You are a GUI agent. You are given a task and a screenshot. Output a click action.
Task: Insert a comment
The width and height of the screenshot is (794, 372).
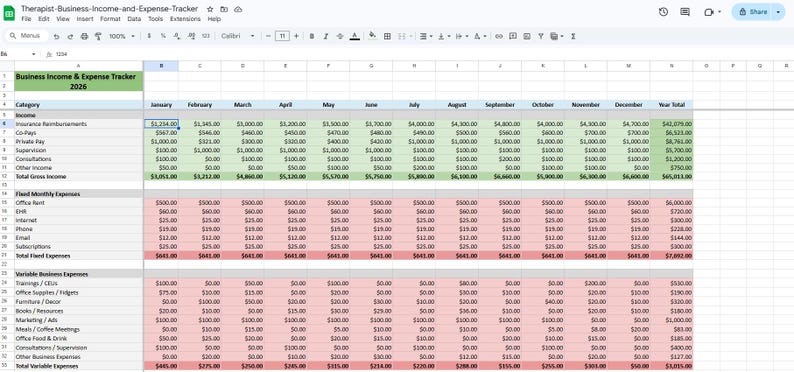(x=513, y=36)
